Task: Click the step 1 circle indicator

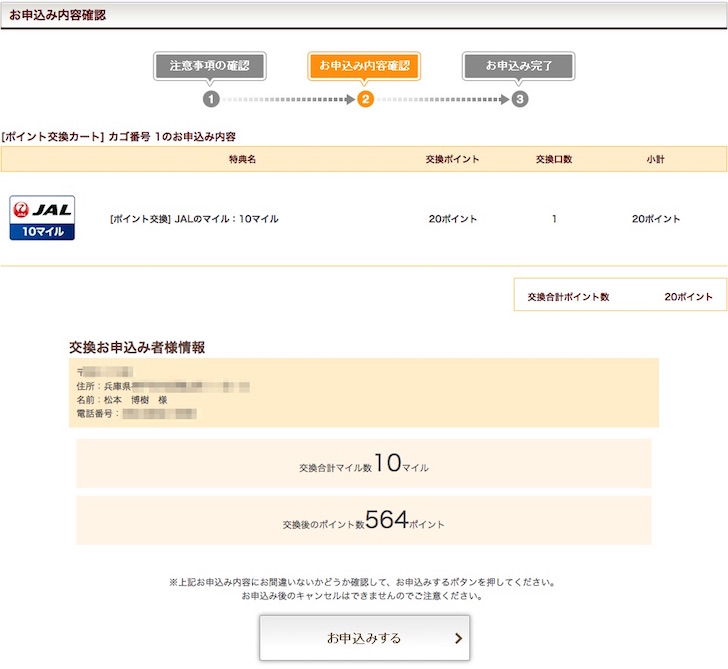Action: 211,99
